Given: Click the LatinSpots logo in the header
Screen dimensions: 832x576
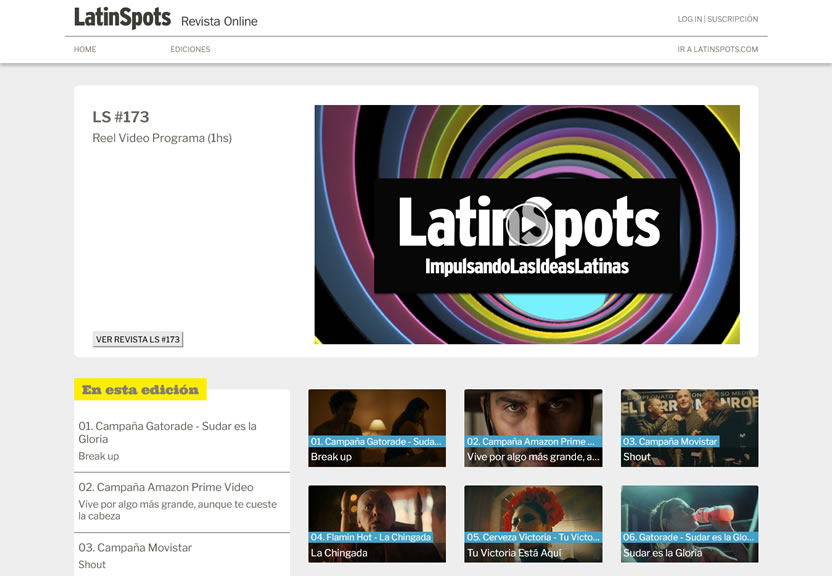Looking at the screenshot, I should 123,18.
